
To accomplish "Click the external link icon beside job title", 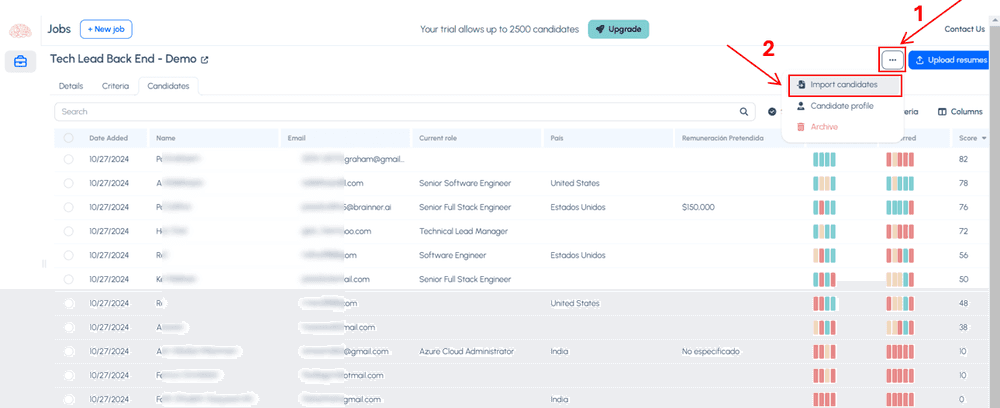I will (x=205, y=60).
